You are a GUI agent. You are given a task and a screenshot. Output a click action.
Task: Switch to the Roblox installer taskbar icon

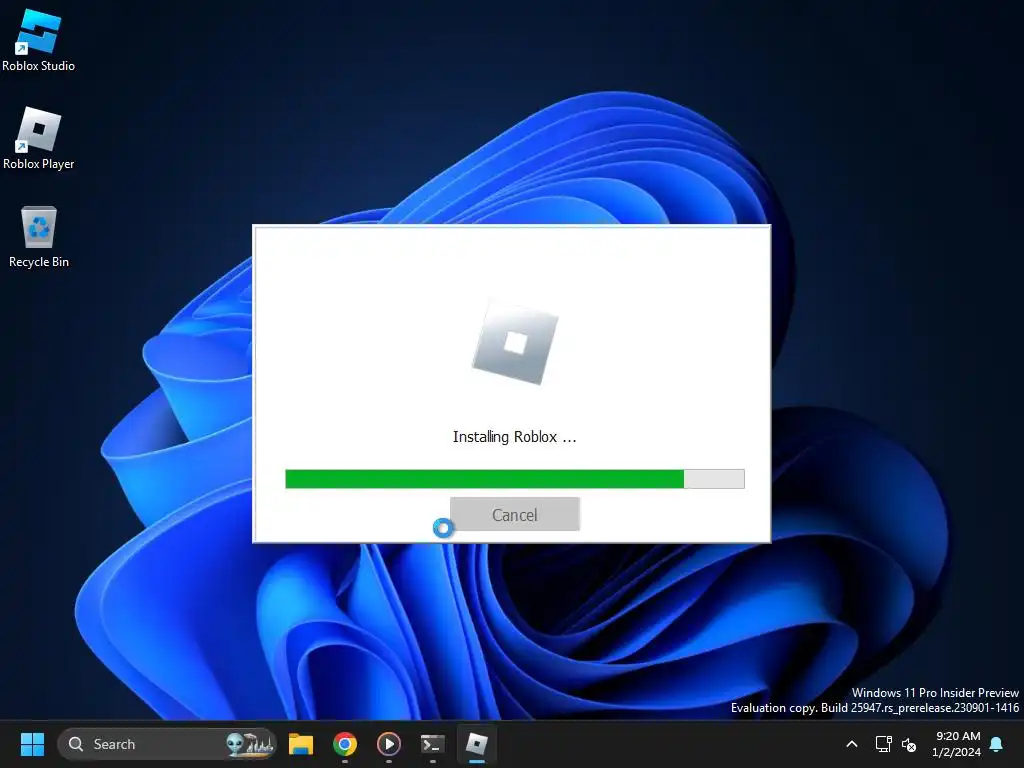point(477,744)
